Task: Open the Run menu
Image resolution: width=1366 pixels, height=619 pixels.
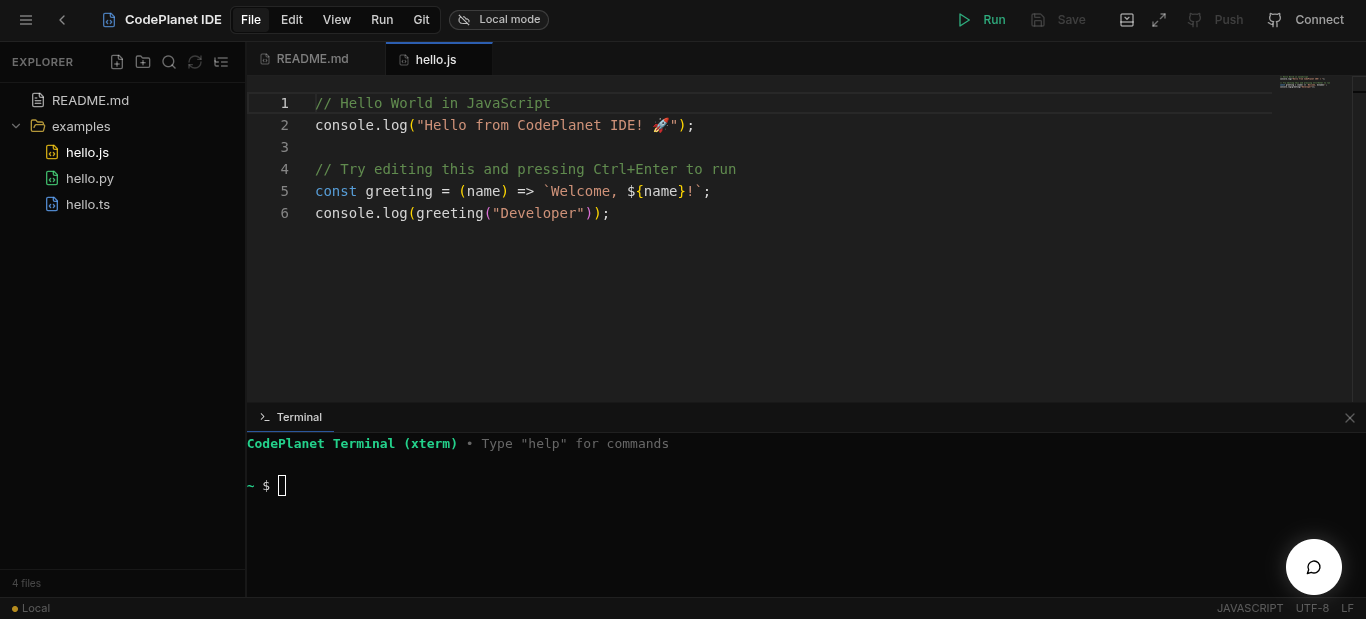Action: click(382, 20)
